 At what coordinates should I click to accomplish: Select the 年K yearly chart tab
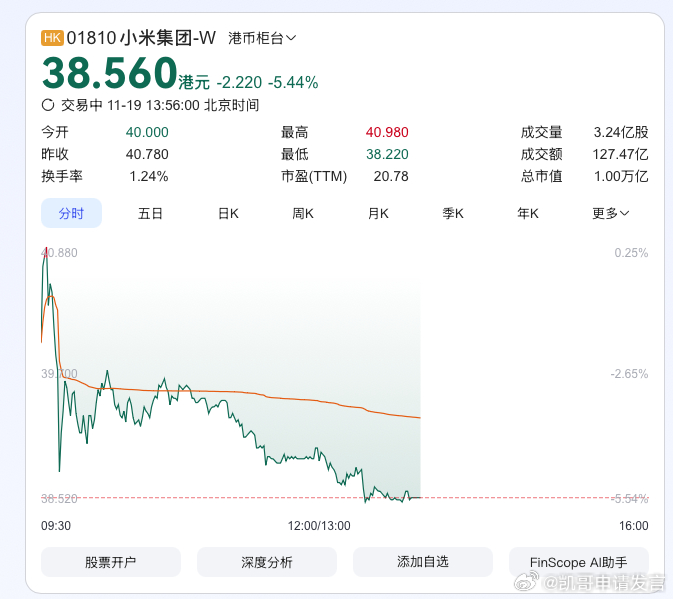[x=527, y=213]
